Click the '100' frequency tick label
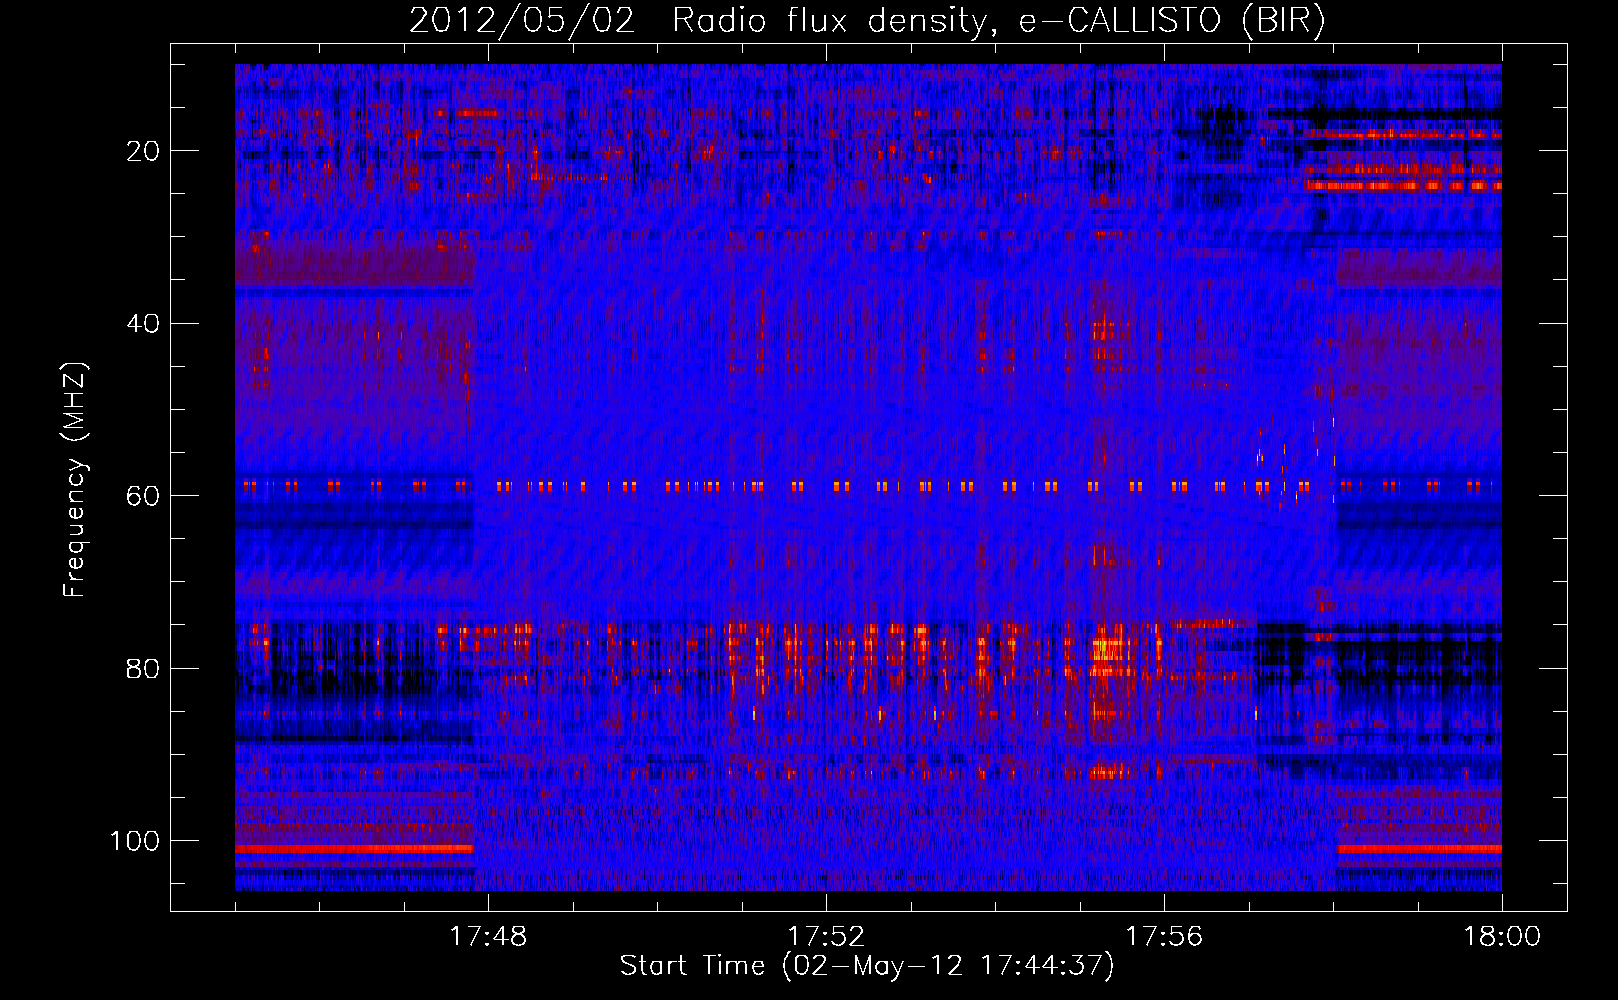Viewport: 1618px width, 1000px height. point(135,841)
